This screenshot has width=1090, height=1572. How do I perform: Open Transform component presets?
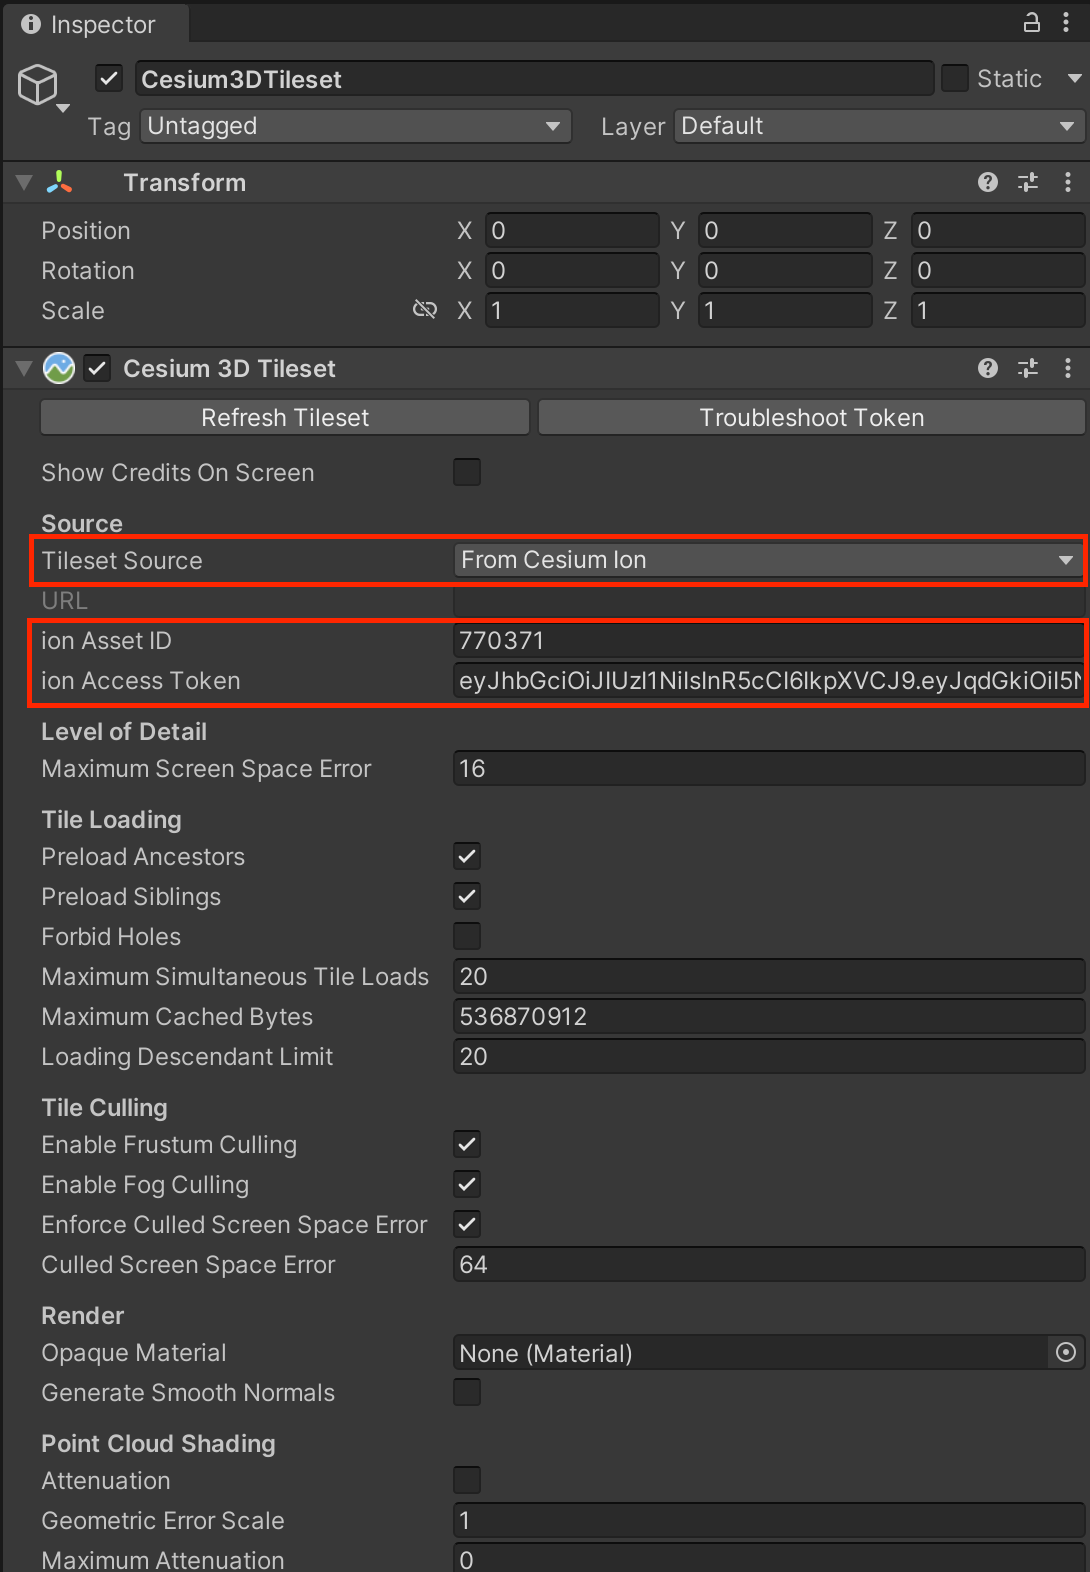(1028, 182)
